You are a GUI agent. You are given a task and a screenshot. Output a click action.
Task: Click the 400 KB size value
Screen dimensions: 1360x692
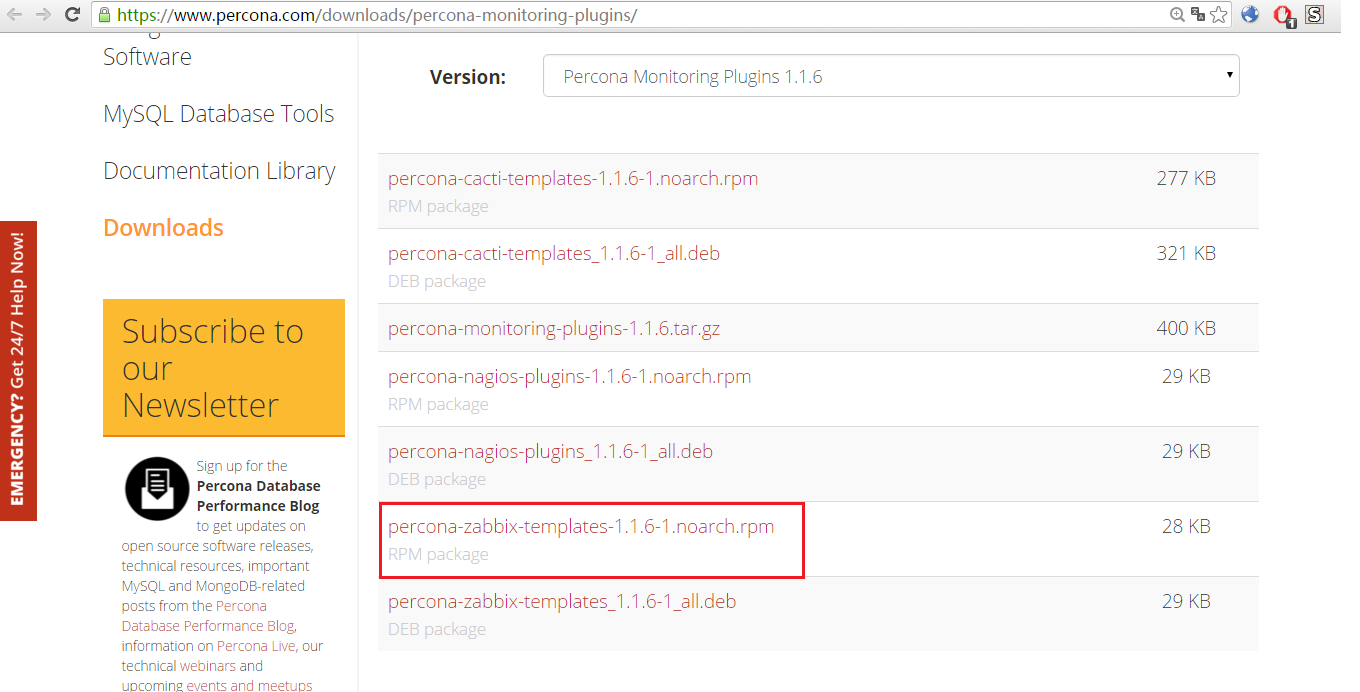tap(1186, 328)
